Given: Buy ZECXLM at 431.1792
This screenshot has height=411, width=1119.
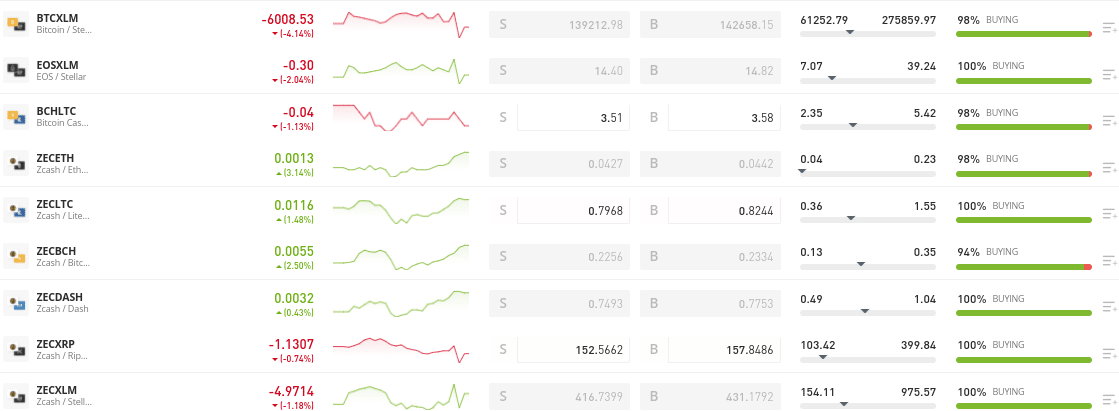Looking at the screenshot, I should click(710, 397).
